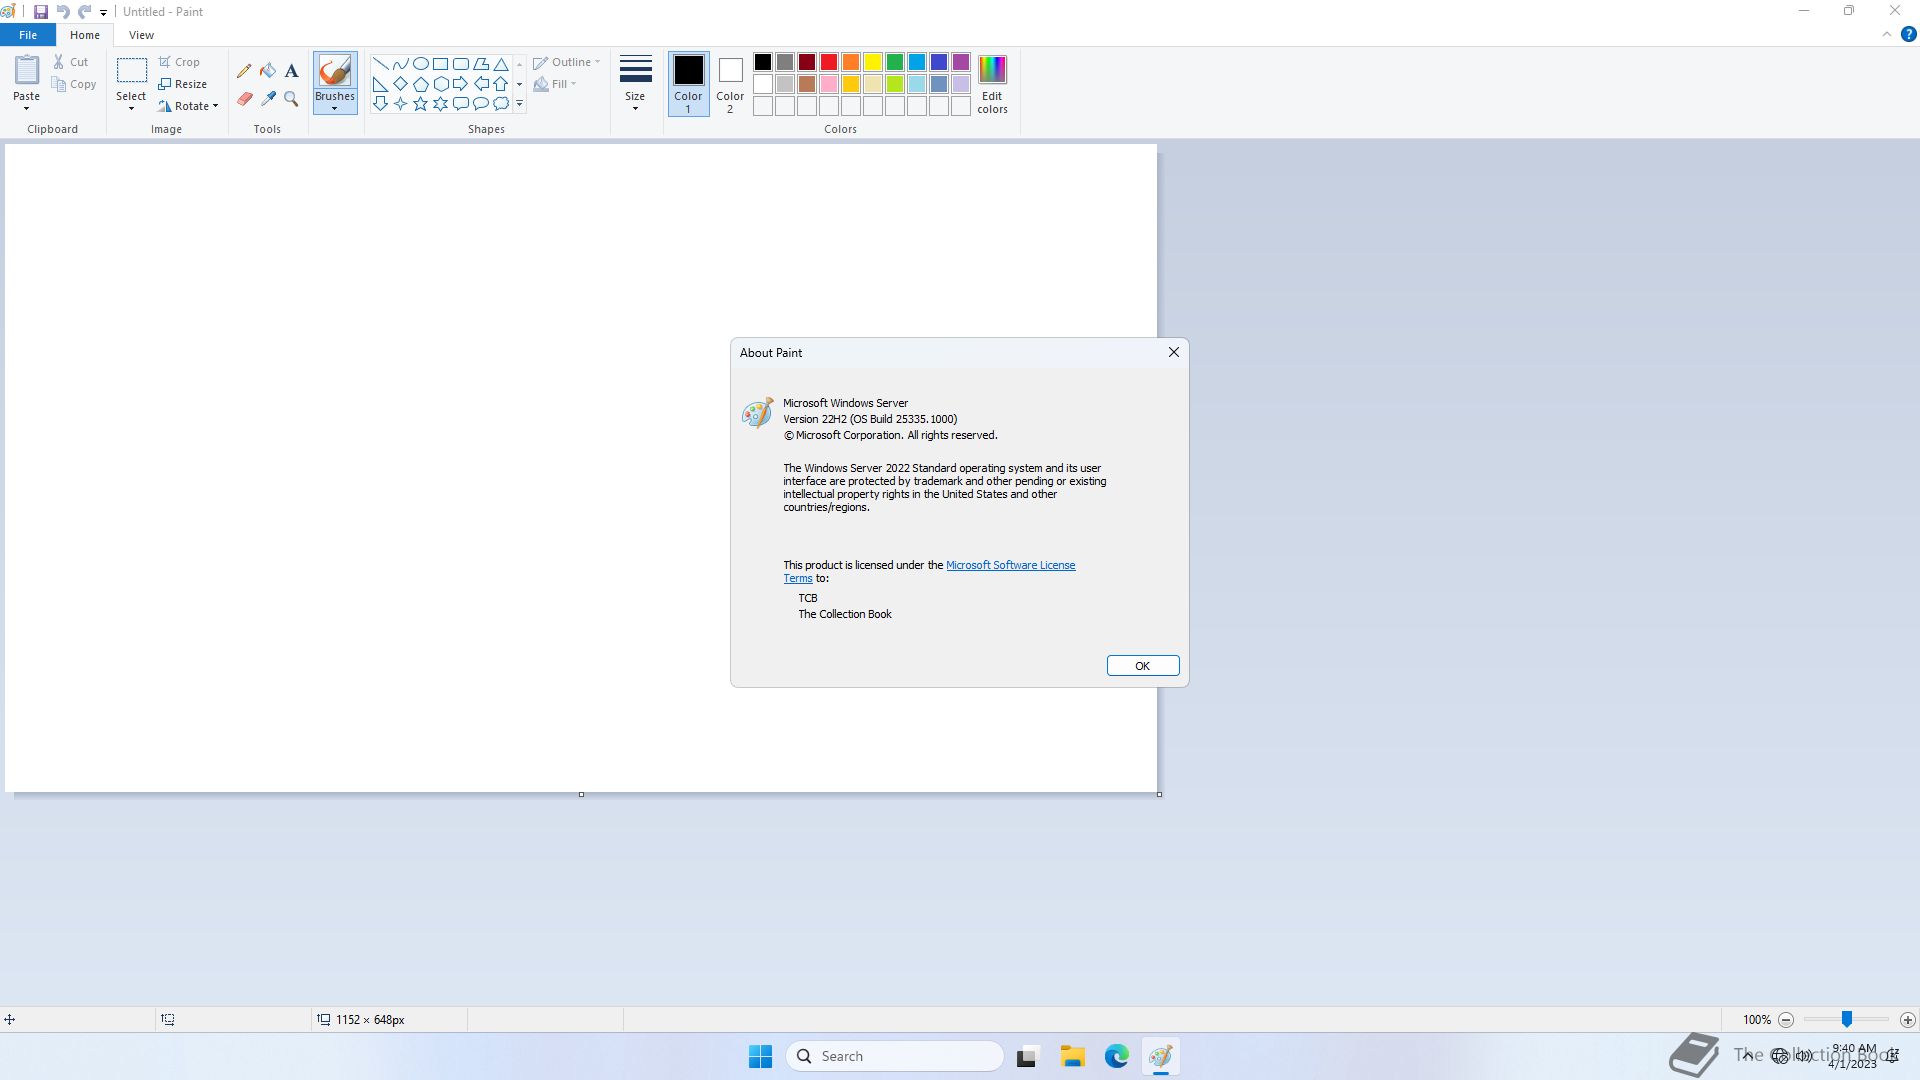Image resolution: width=1920 pixels, height=1080 pixels.
Task: Choose the Right arrow shape
Action: pos(460,84)
